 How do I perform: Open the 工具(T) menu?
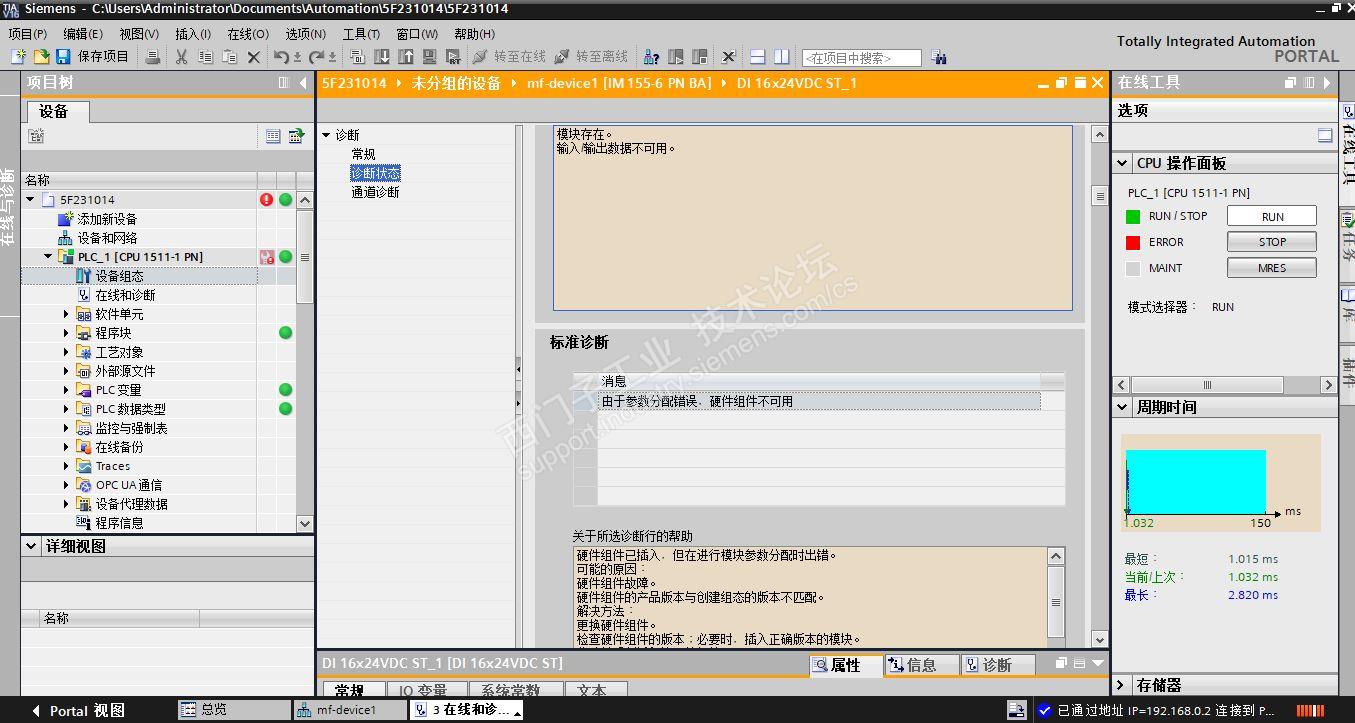pyautogui.click(x=361, y=33)
